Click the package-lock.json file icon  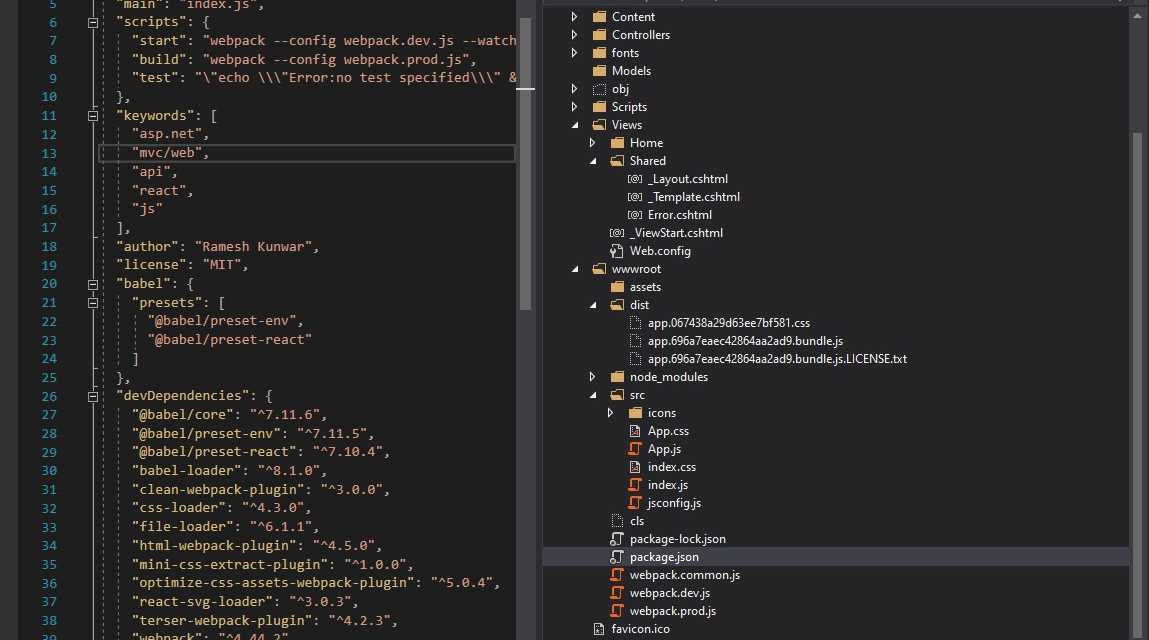coord(617,539)
